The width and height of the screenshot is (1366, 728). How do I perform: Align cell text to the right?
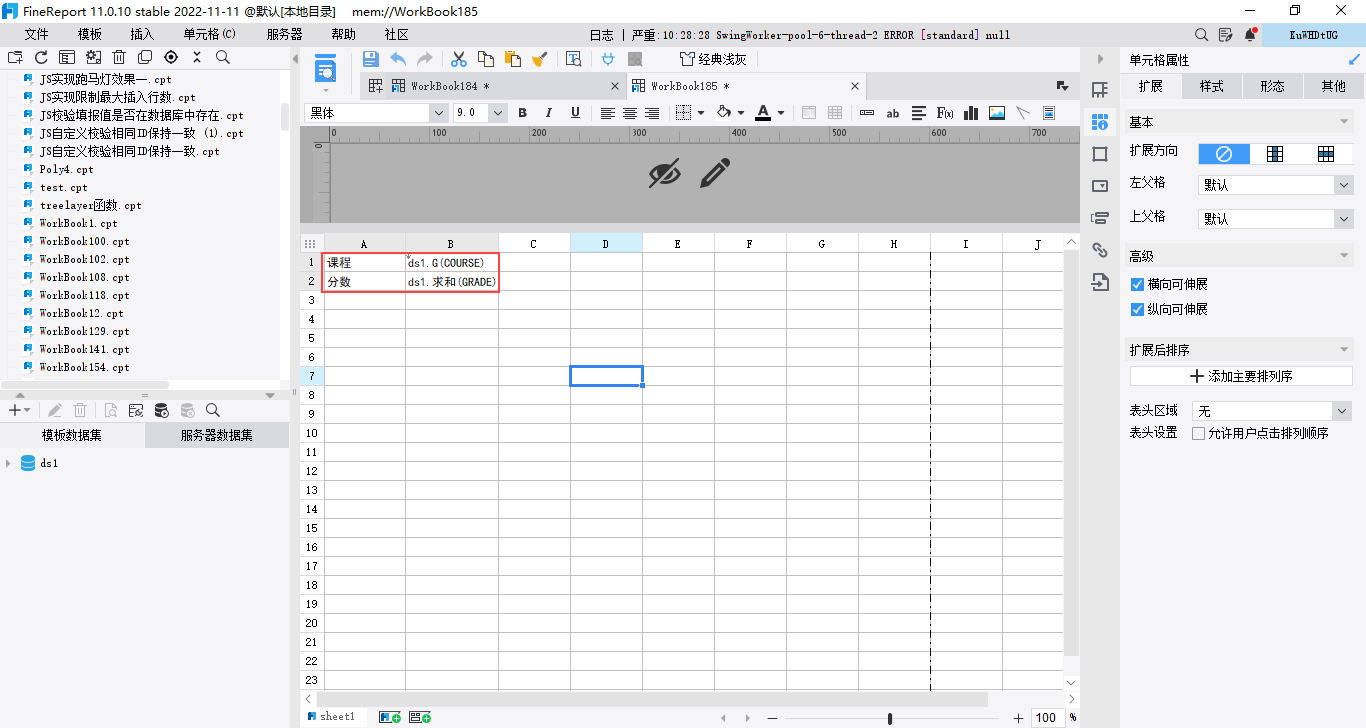(x=652, y=113)
